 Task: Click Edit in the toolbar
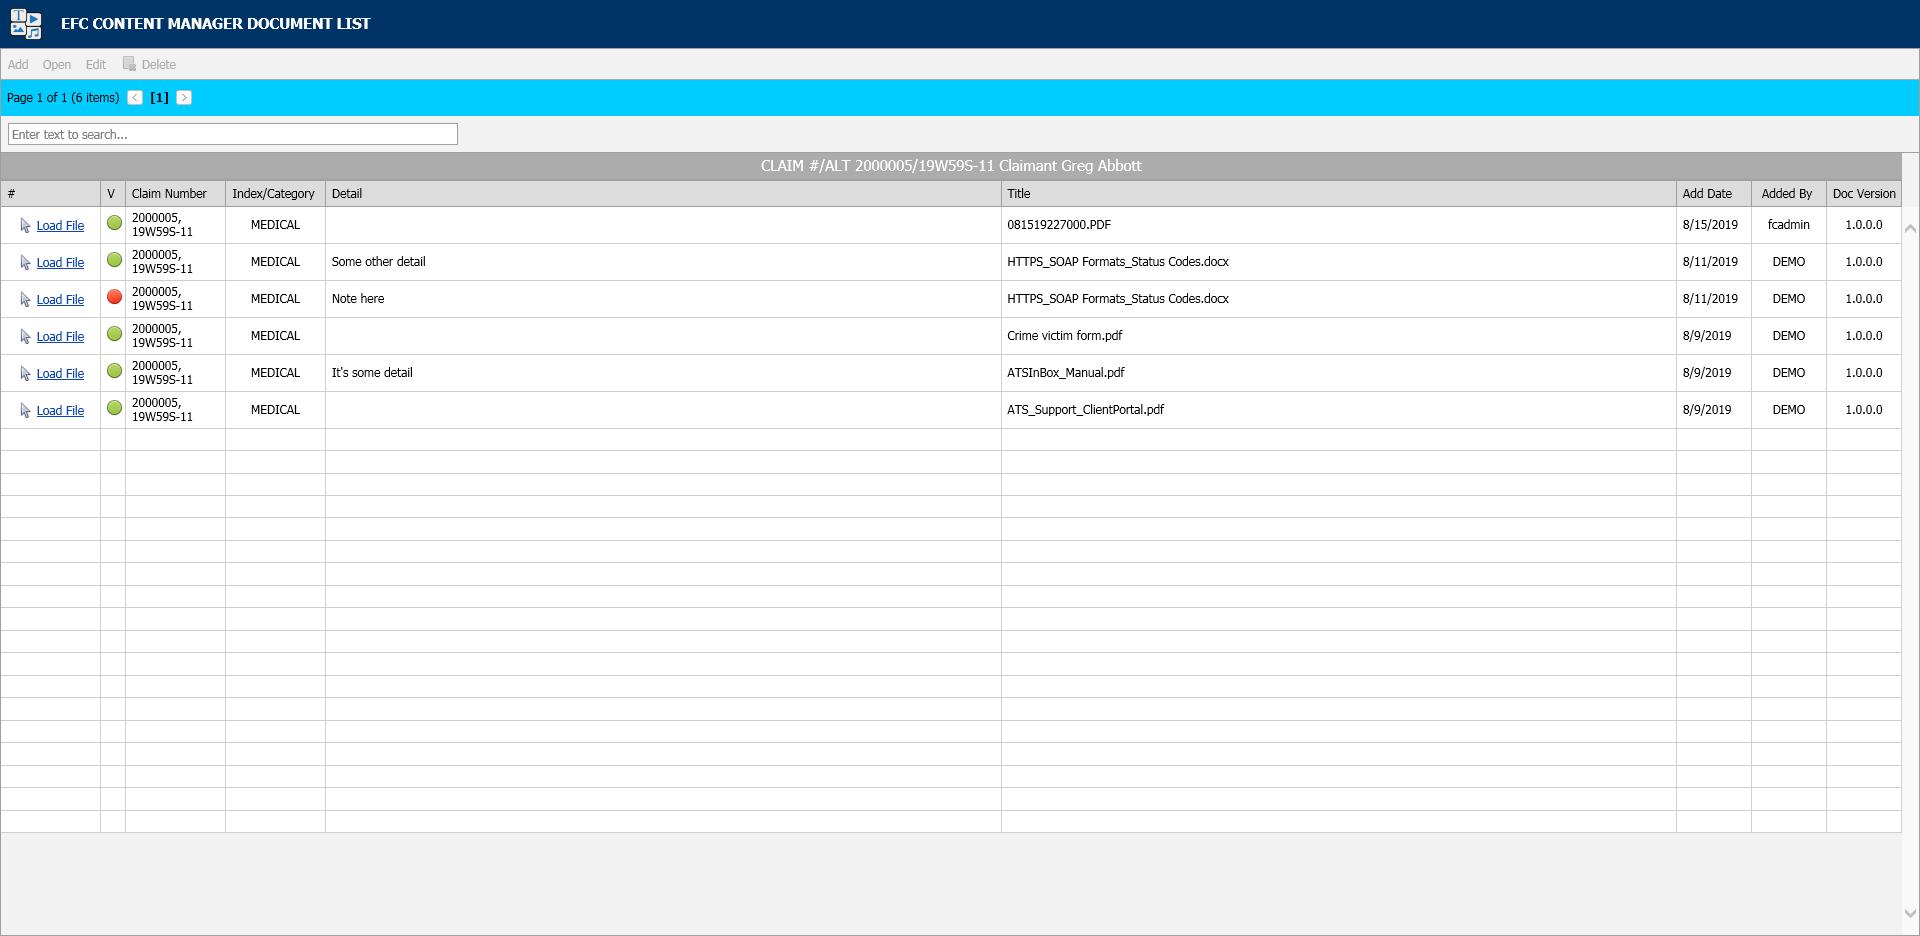pos(96,65)
